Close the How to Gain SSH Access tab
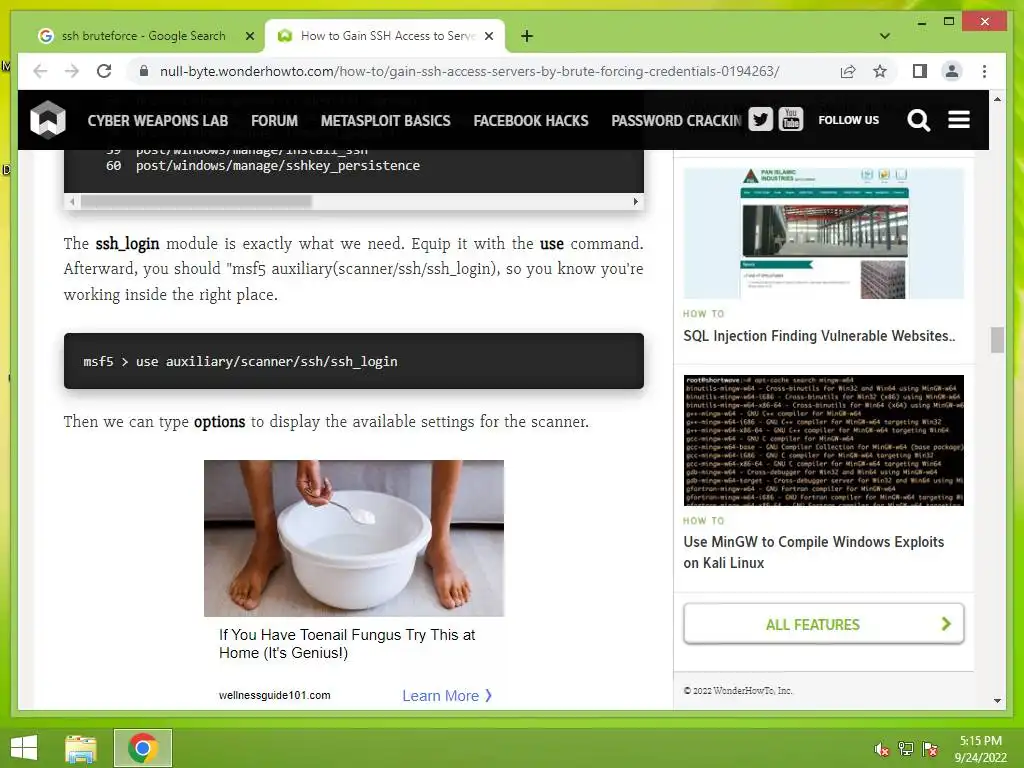This screenshot has height=768, width=1024. click(x=488, y=36)
